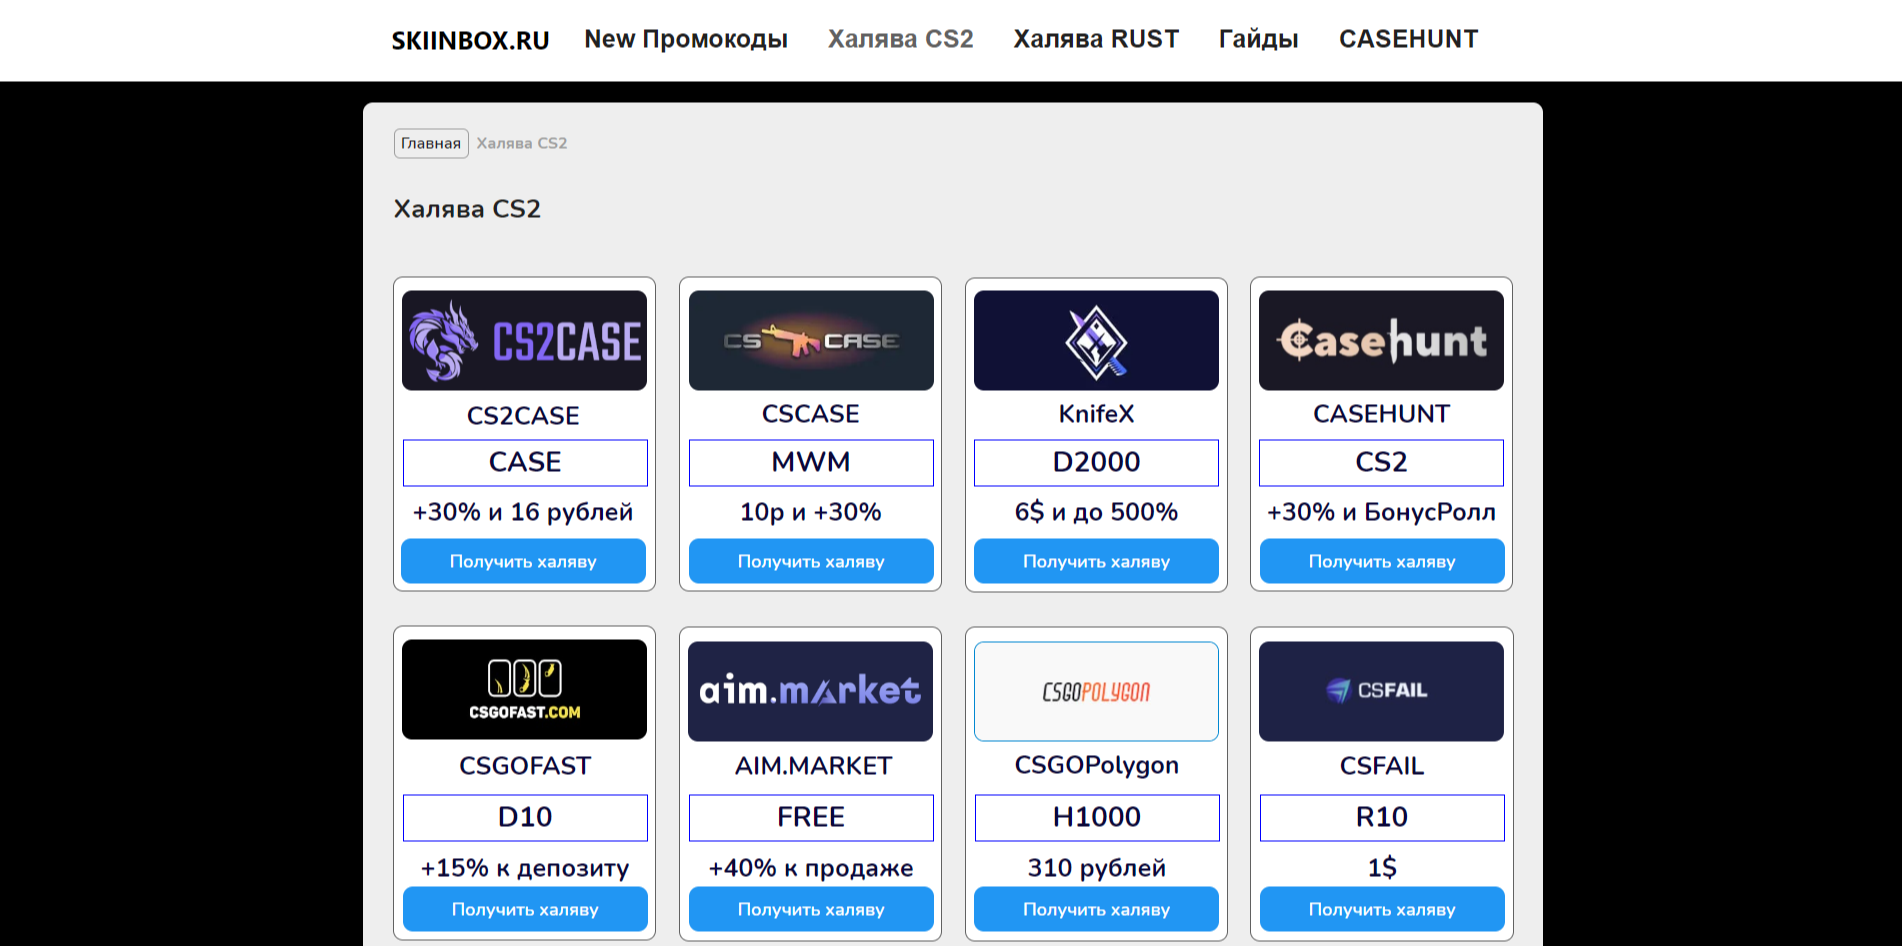Click the '6$ и до 500%' bonus text
The width and height of the screenshot is (1902, 946).
(x=1096, y=512)
